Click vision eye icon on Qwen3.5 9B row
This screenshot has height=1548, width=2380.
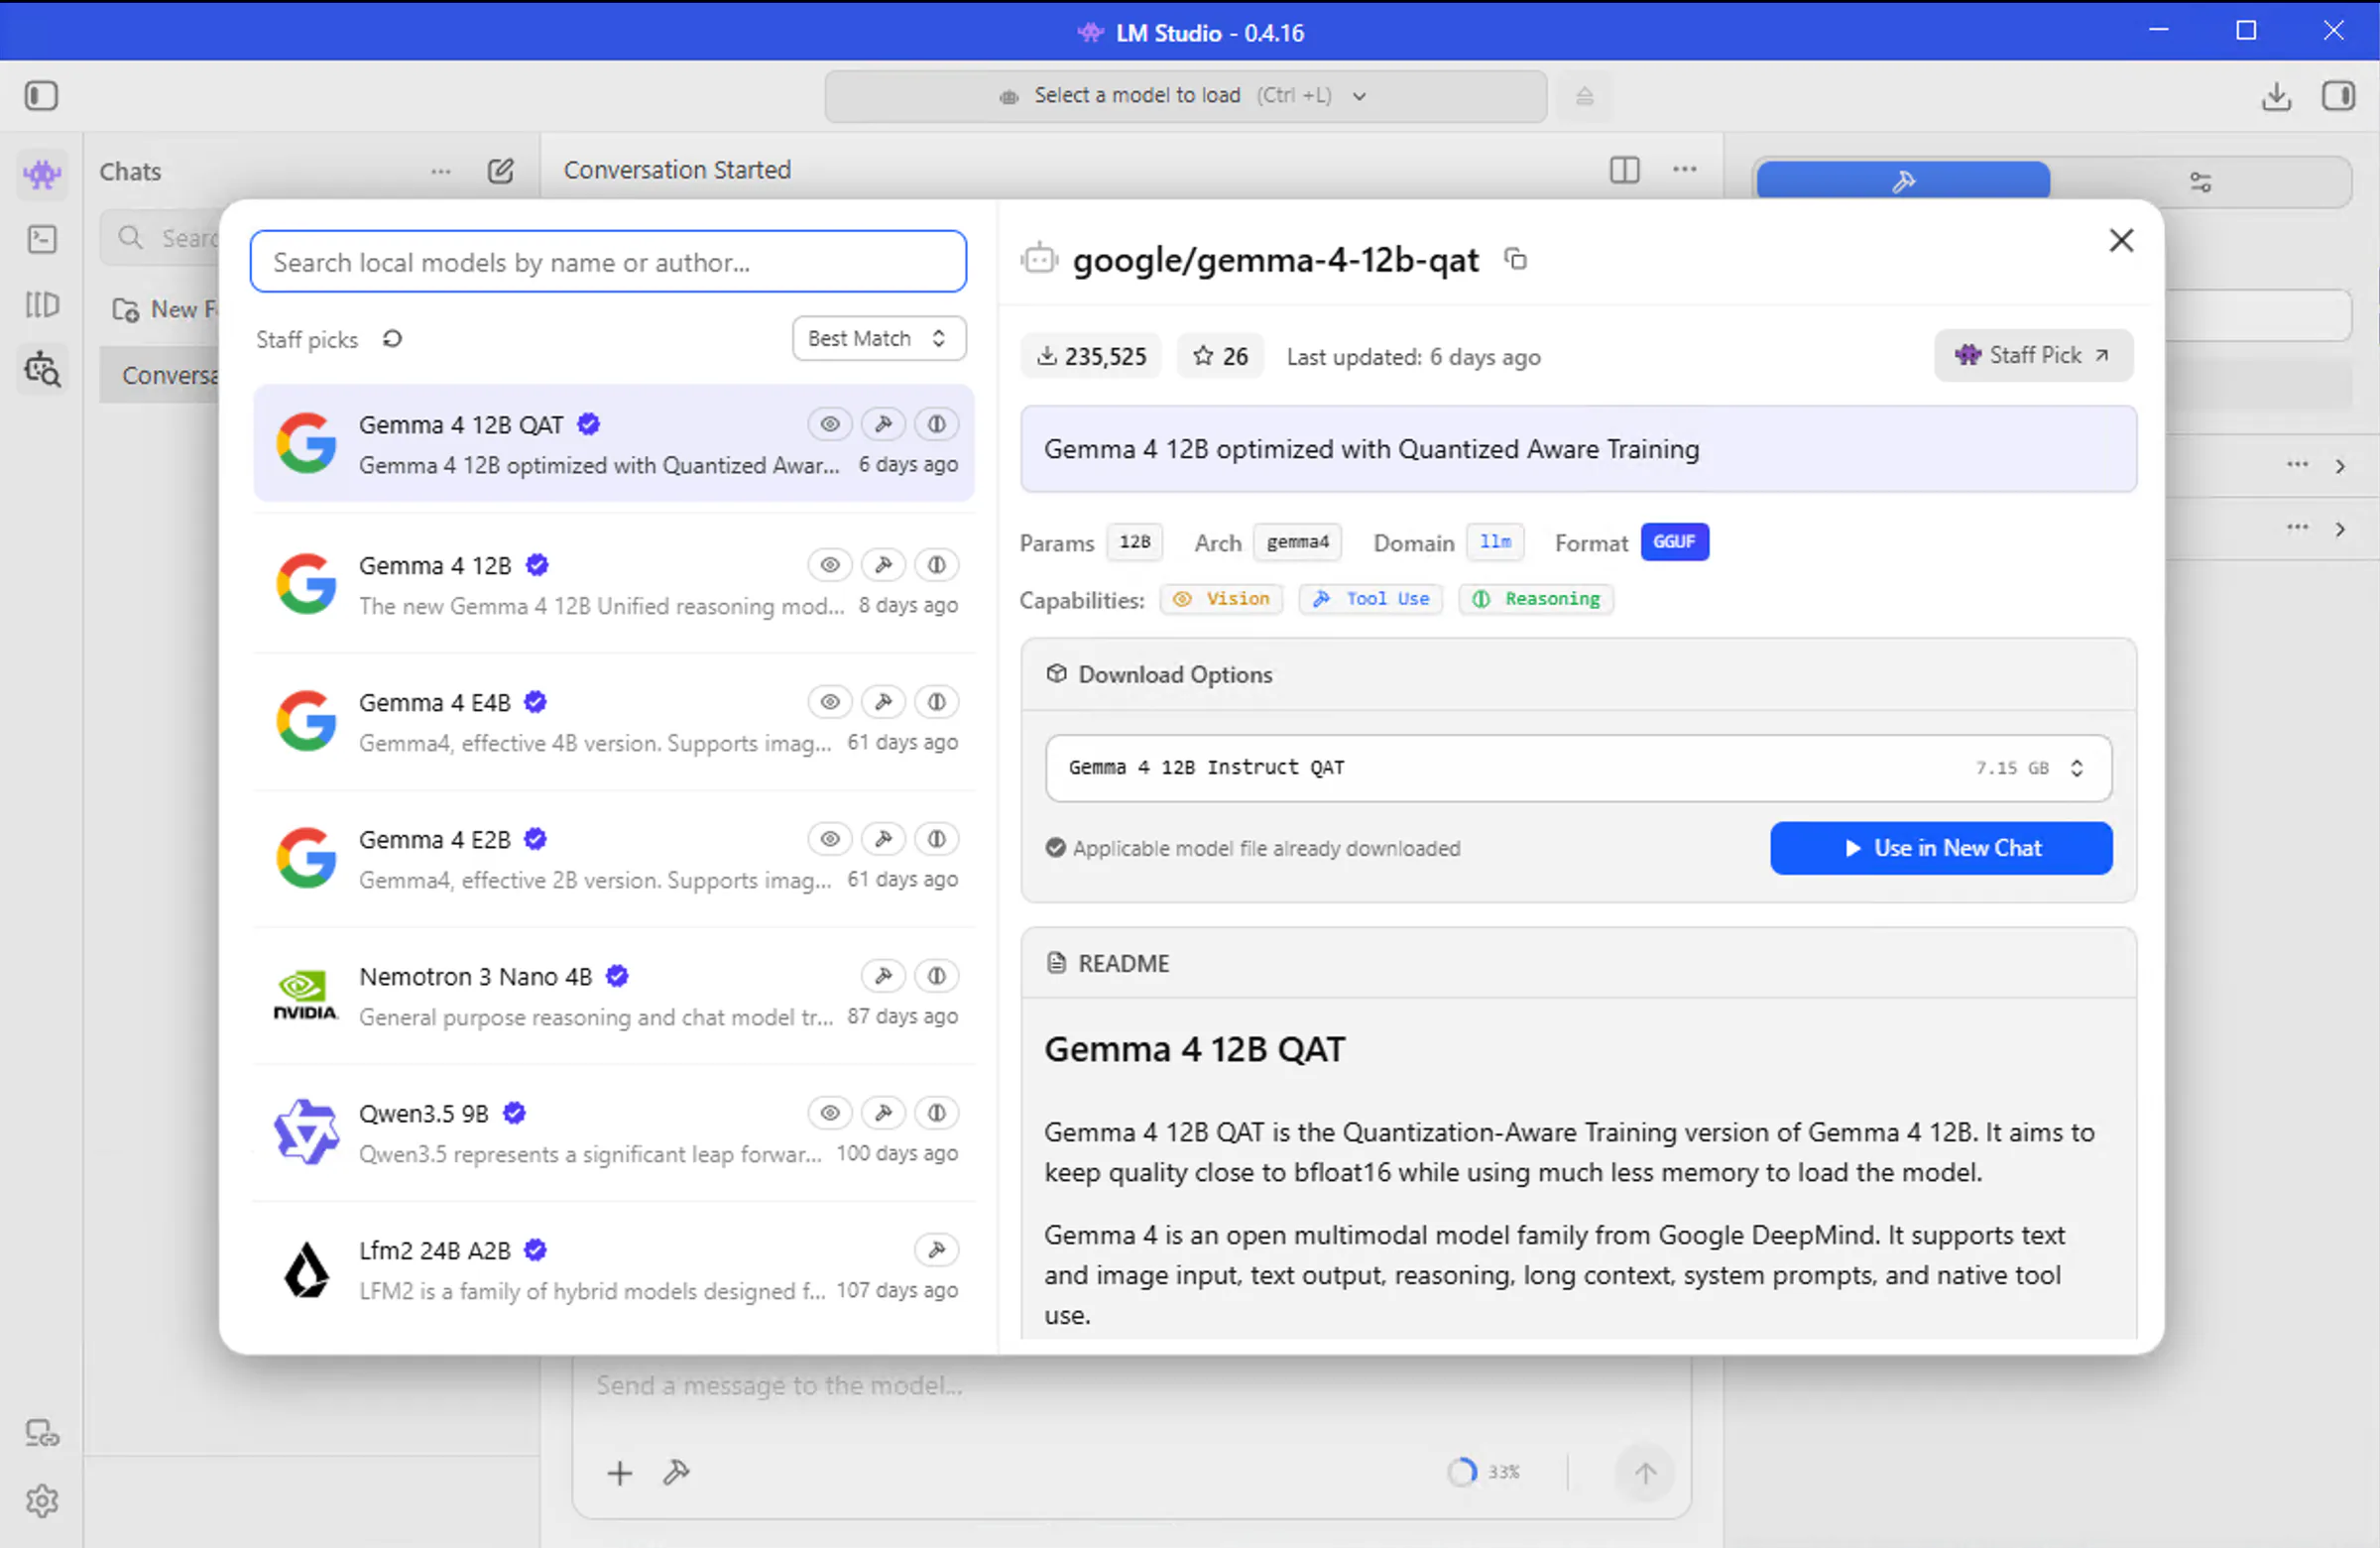[830, 1113]
